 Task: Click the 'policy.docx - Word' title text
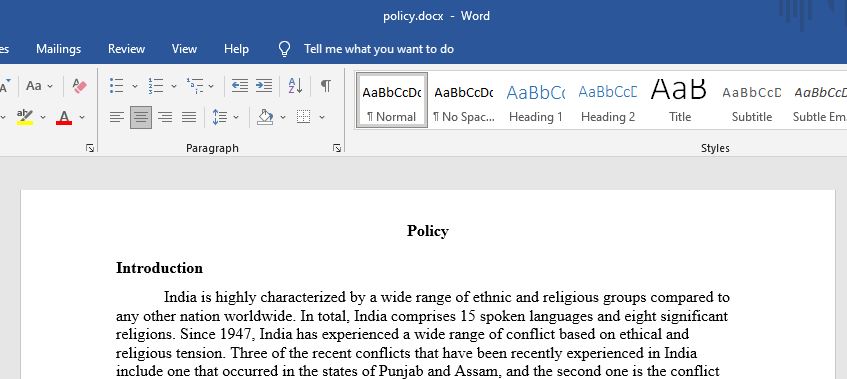pyautogui.click(x=436, y=16)
